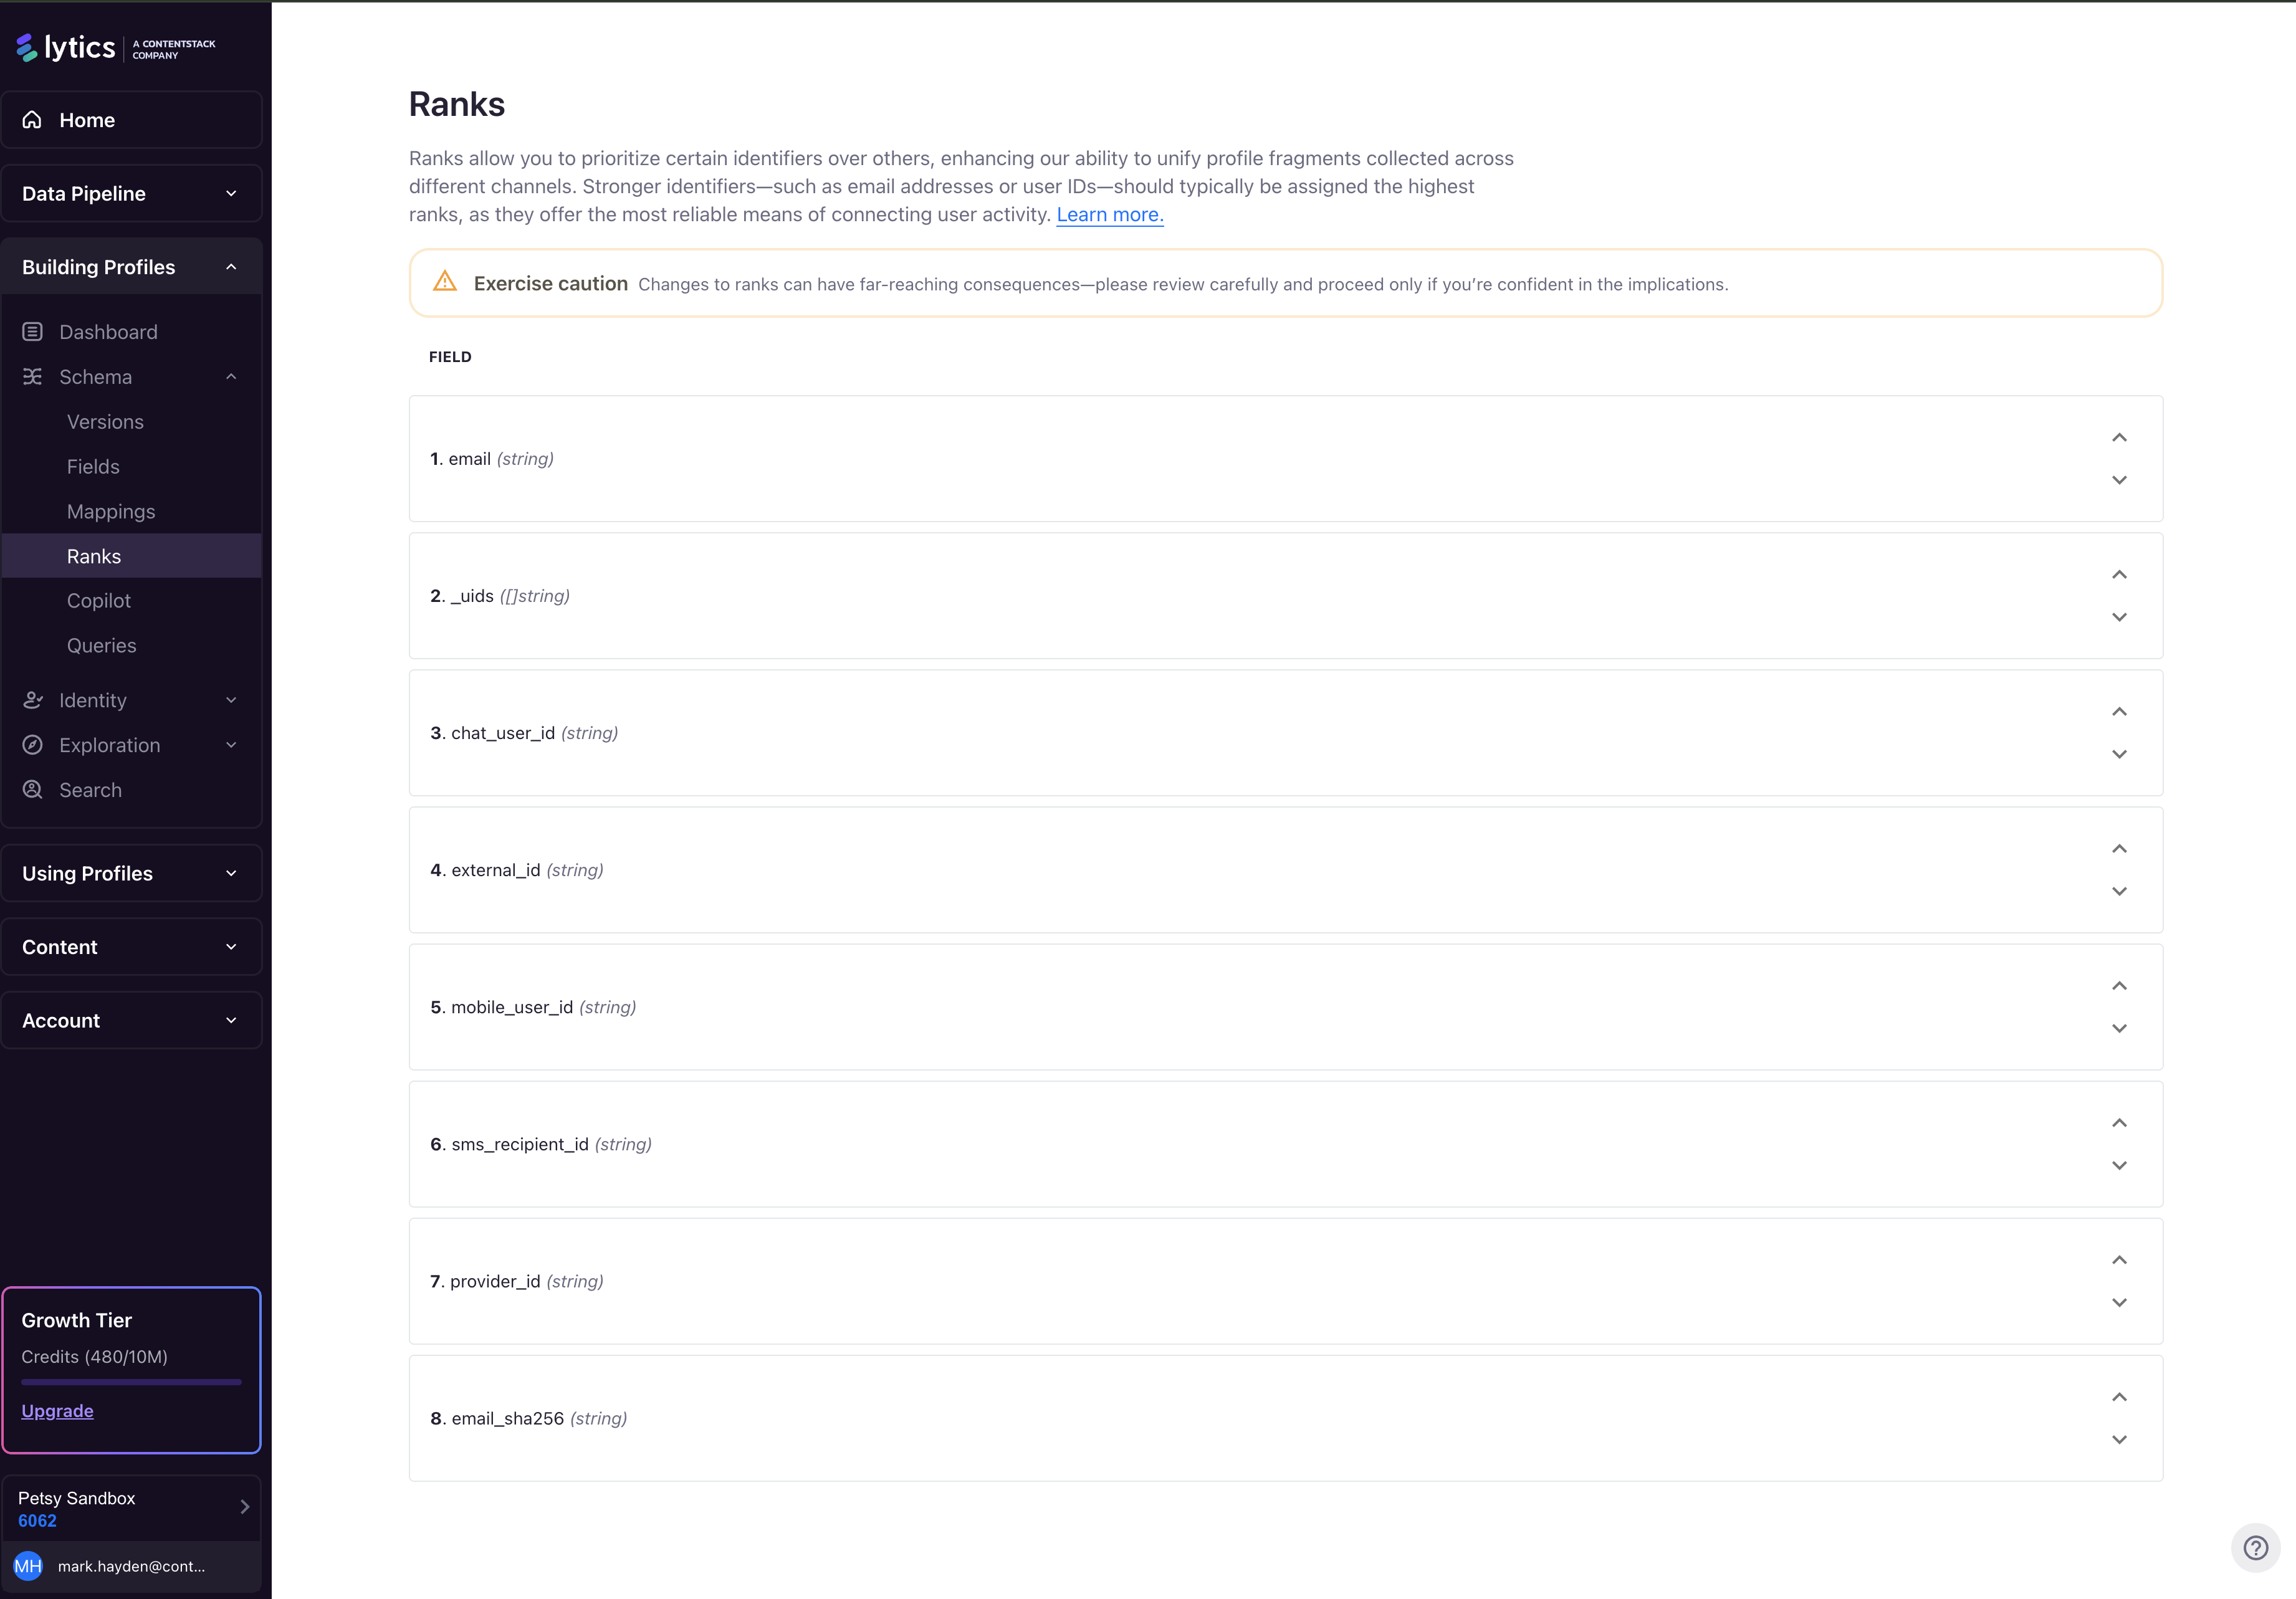Click the Identity icon
The image size is (2296, 1599).
pos(32,700)
